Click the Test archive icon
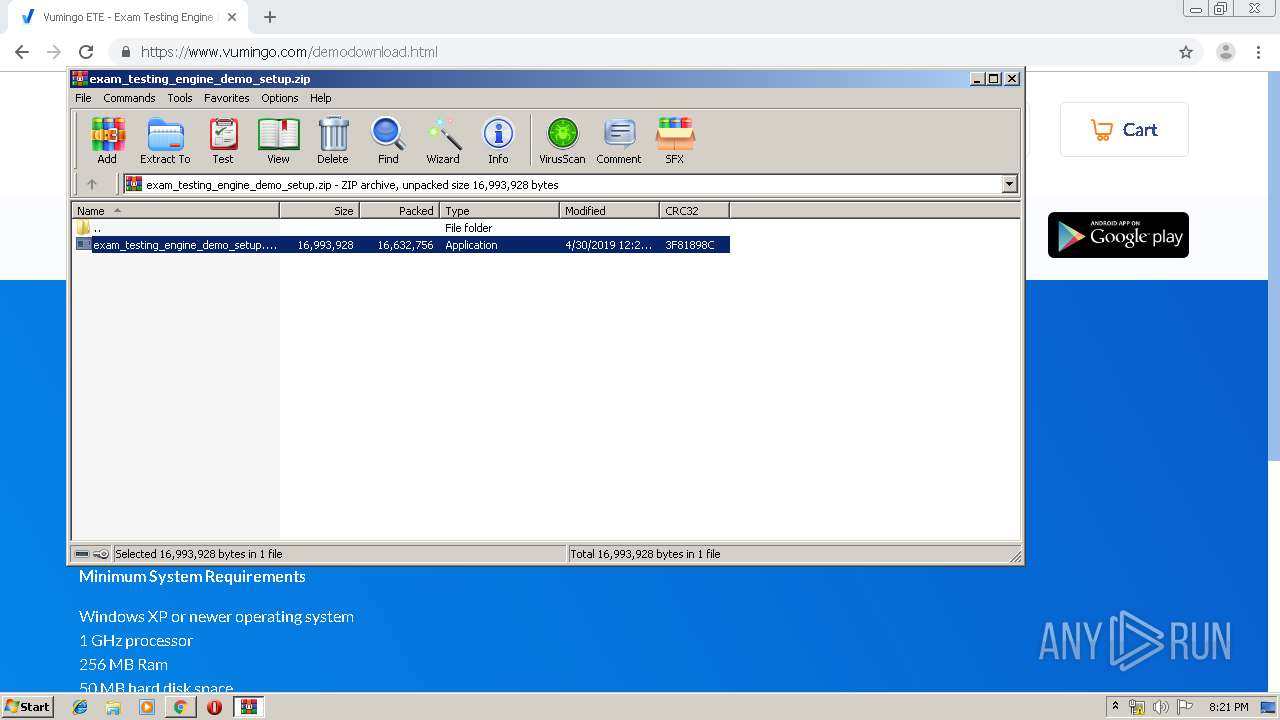This screenshot has height=720, width=1280. [223, 140]
